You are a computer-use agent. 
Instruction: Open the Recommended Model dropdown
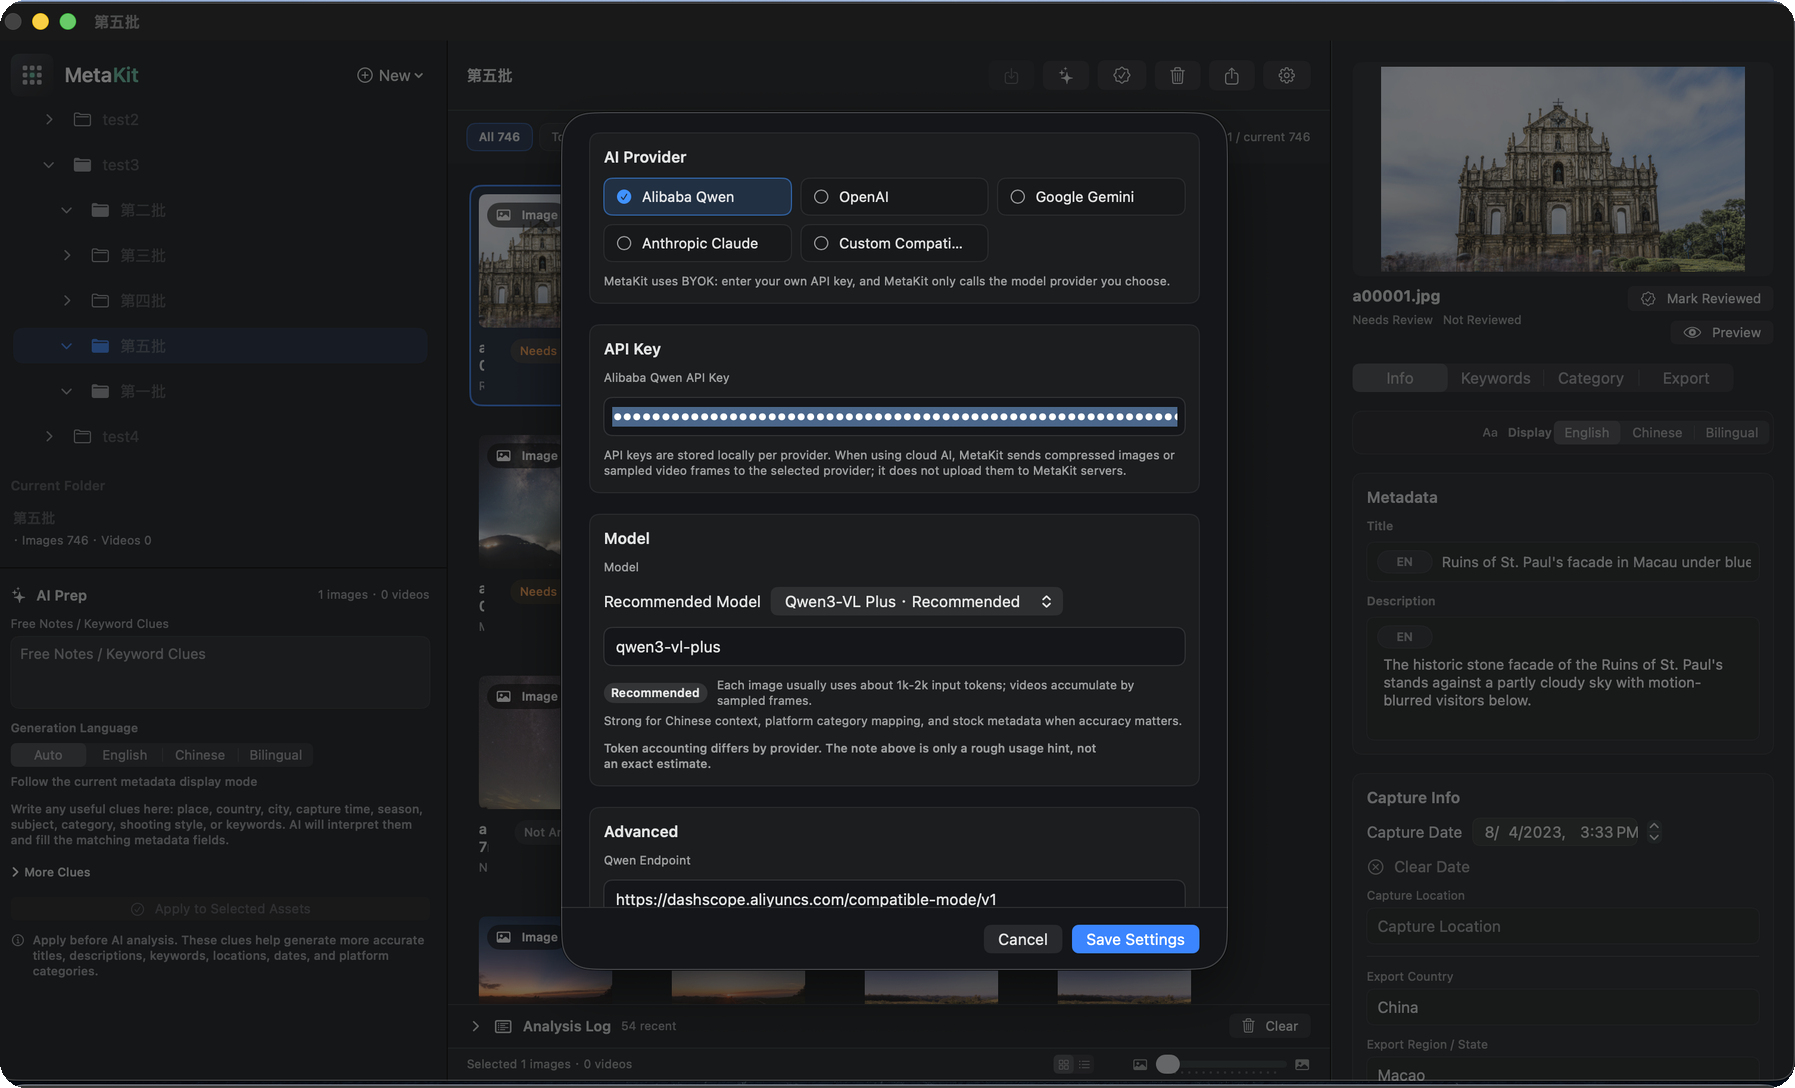(x=917, y=601)
